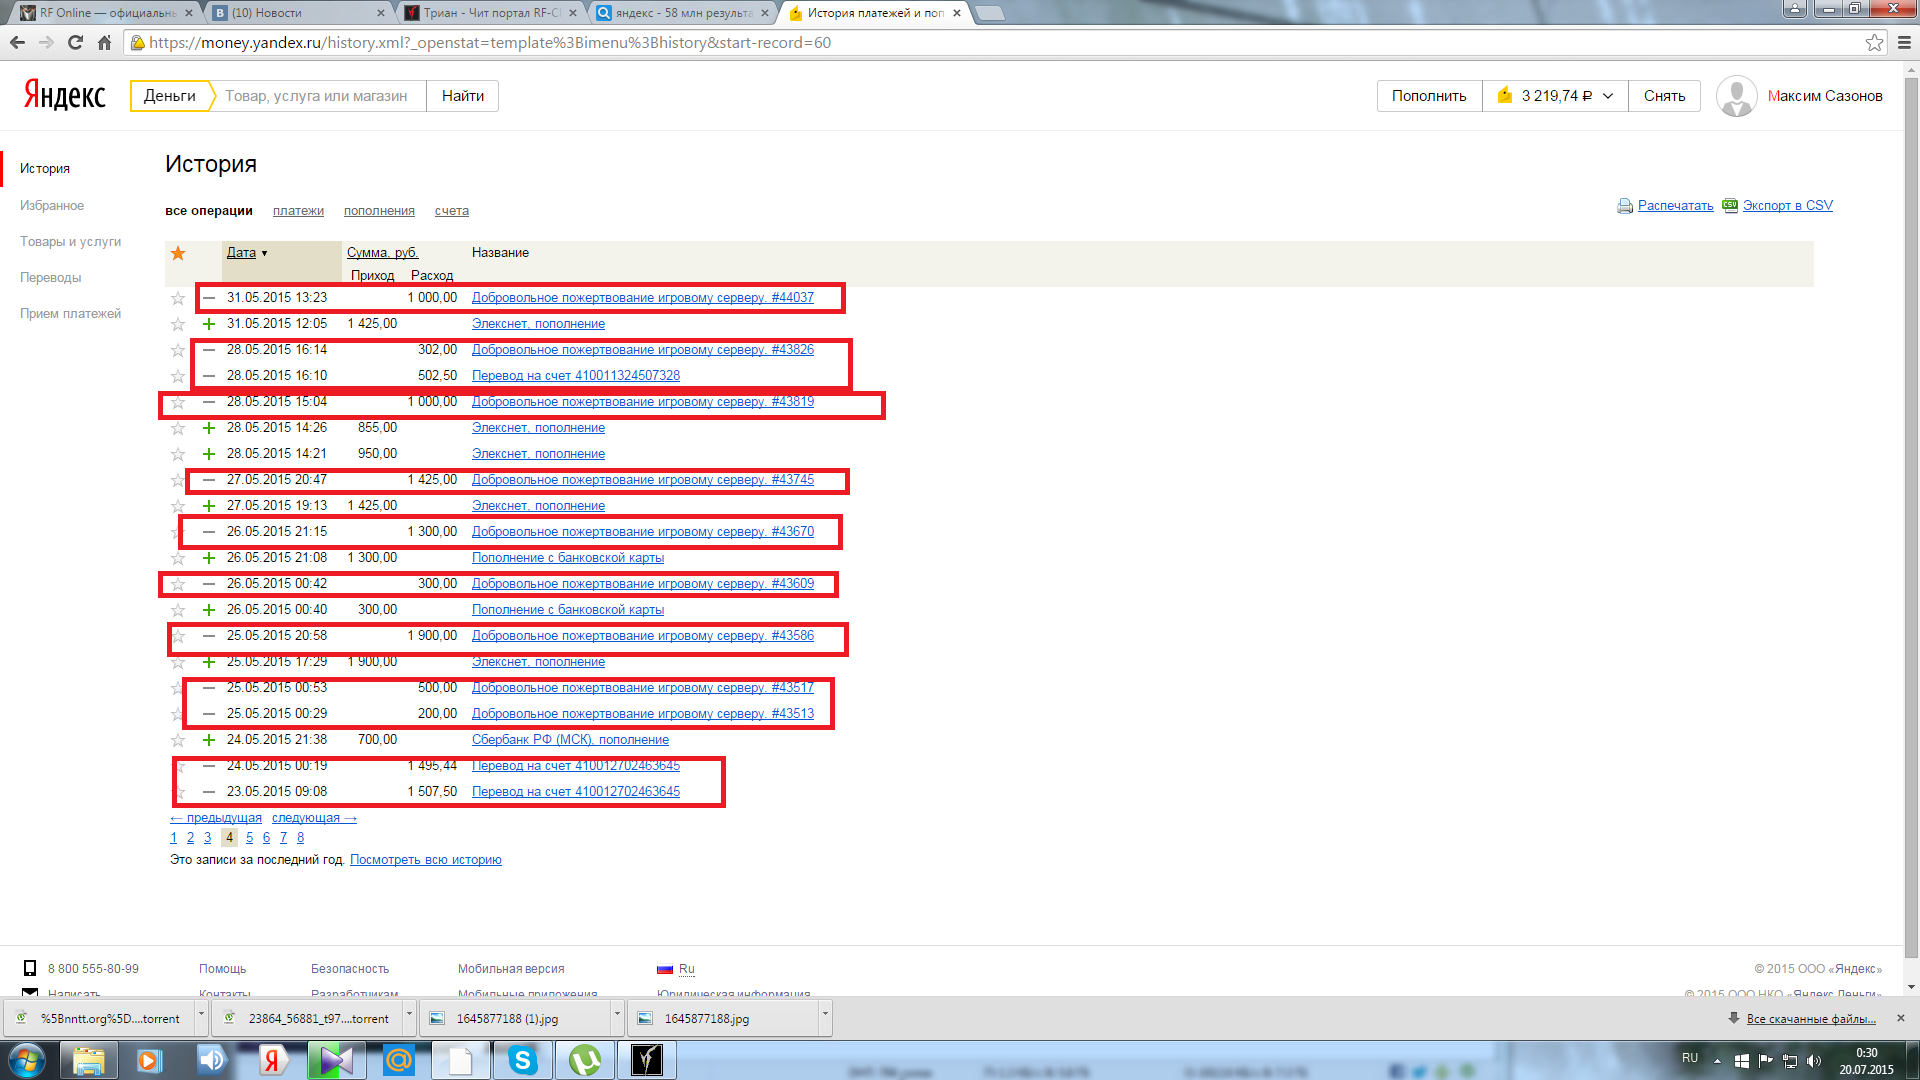1920x1080 pixels.
Task: Click the browser back arrow
Action: point(17,42)
